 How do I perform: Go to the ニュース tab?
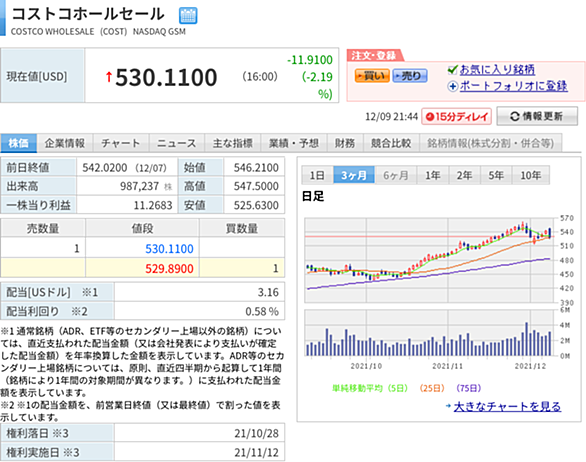tap(176, 143)
